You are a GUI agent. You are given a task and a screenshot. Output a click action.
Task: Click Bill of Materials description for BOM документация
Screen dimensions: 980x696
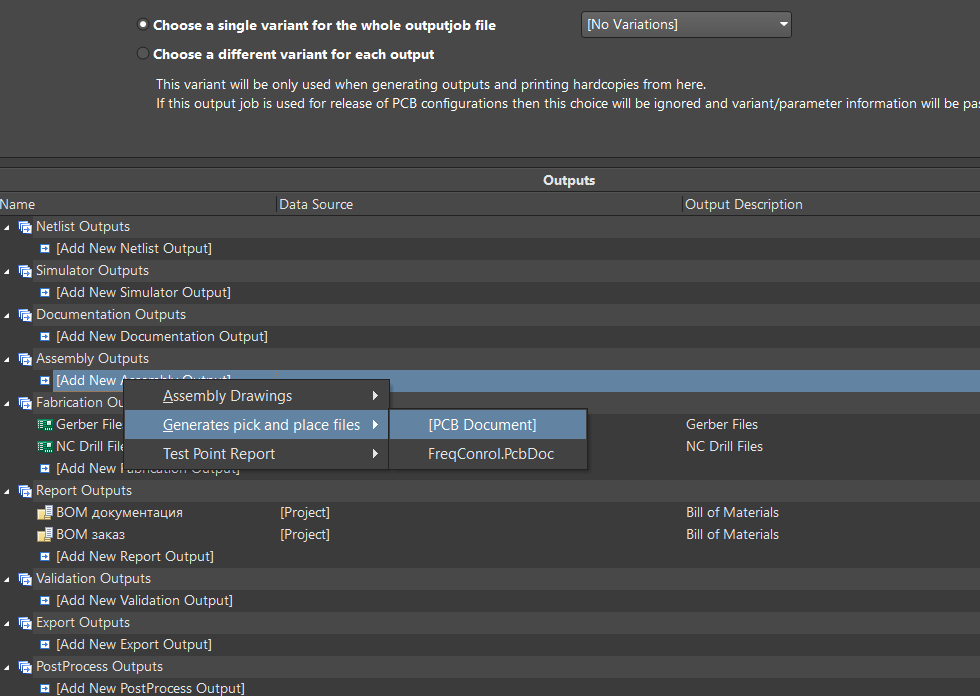(732, 513)
